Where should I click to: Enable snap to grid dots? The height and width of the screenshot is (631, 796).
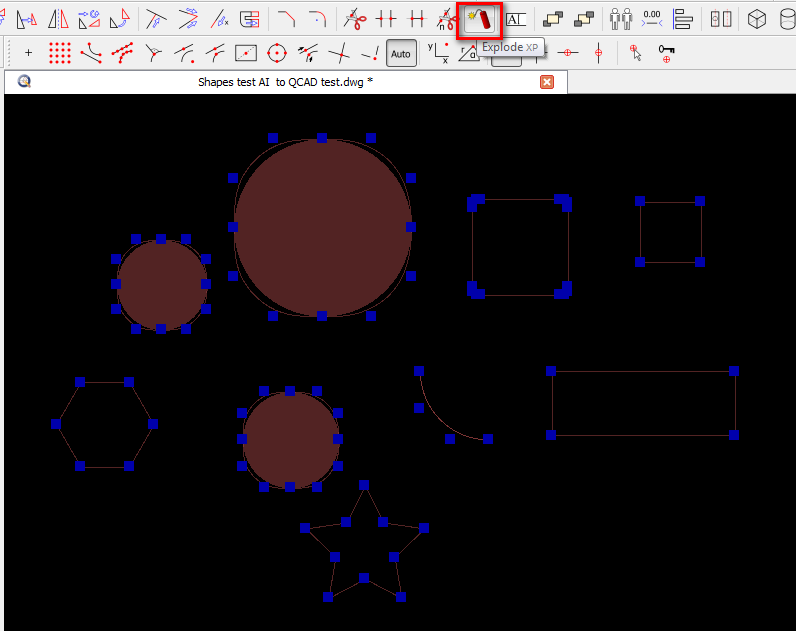click(60, 53)
